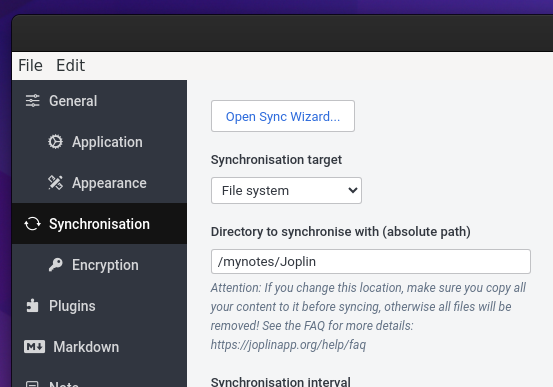Screen dimensions: 553x387
Task: Click the Encryption key icon
Action: (55, 265)
